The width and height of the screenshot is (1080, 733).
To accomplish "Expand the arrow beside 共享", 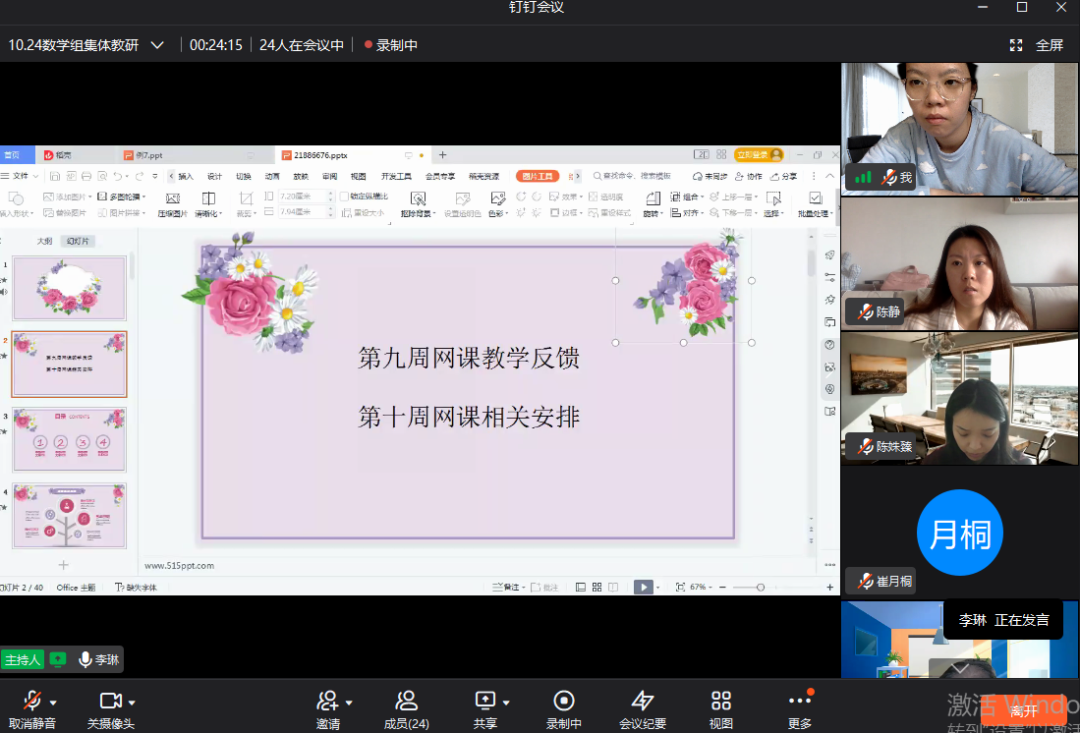I will [x=506, y=702].
